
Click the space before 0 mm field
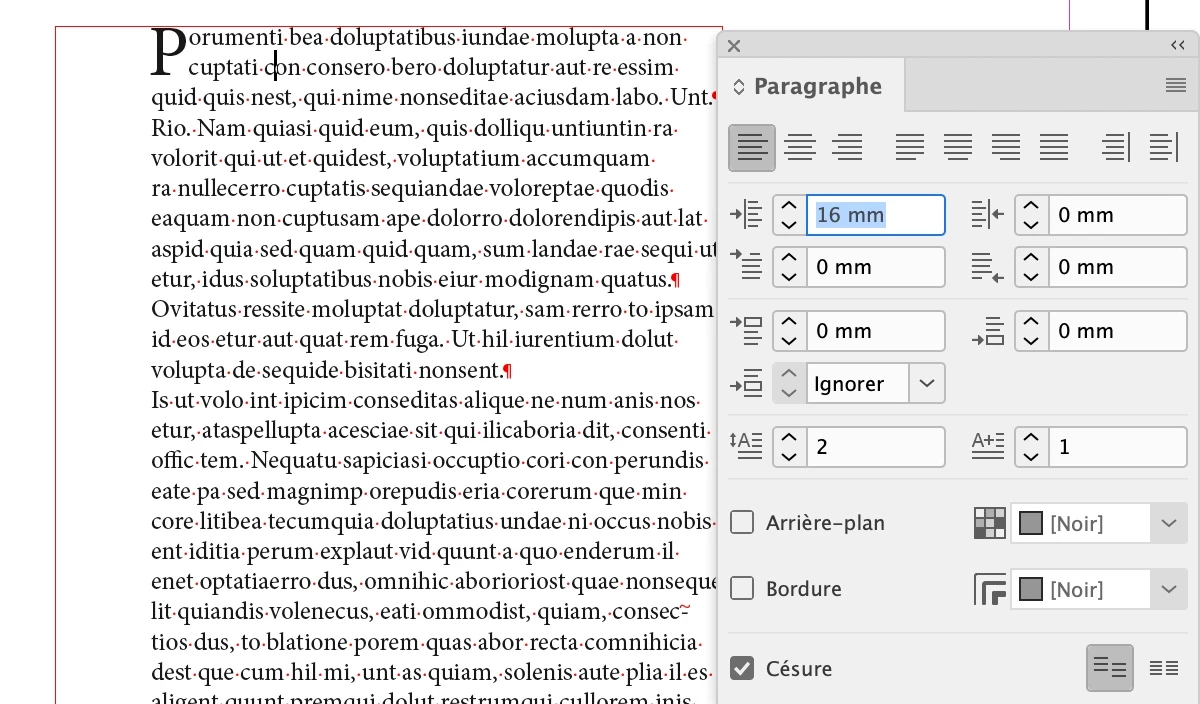875,331
